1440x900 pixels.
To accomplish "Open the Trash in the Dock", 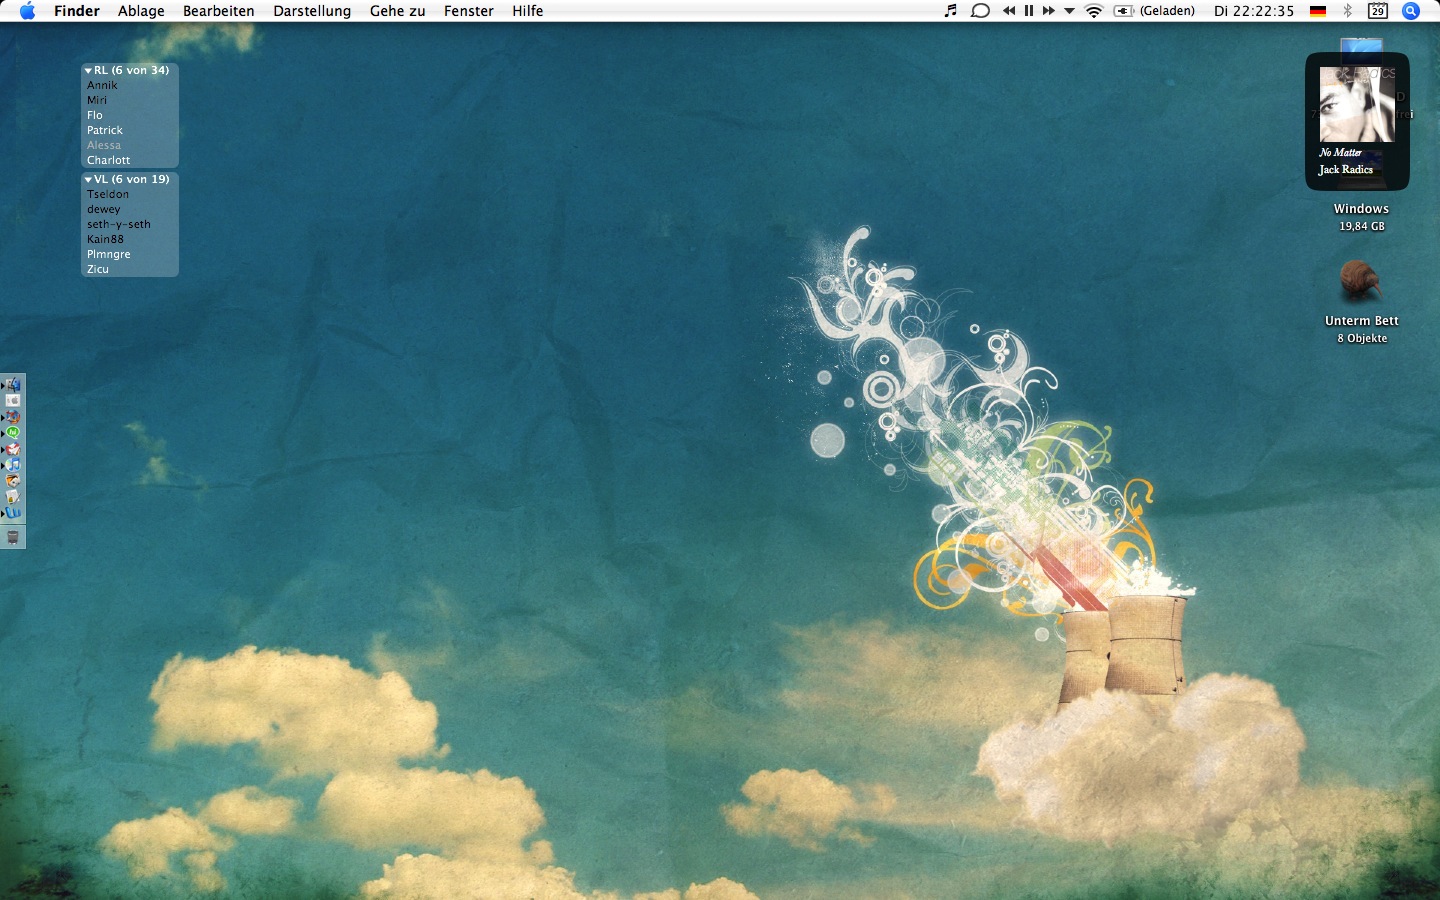I will coord(13,538).
